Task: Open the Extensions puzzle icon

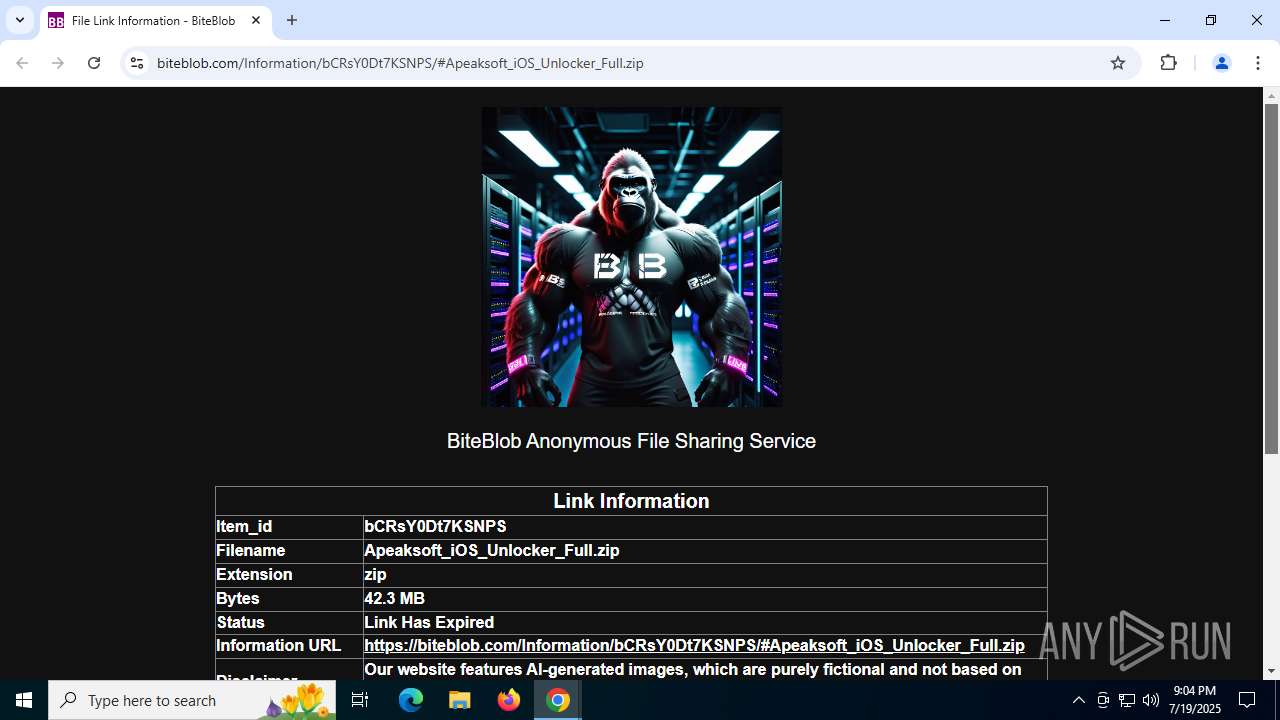Action: (1168, 63)
